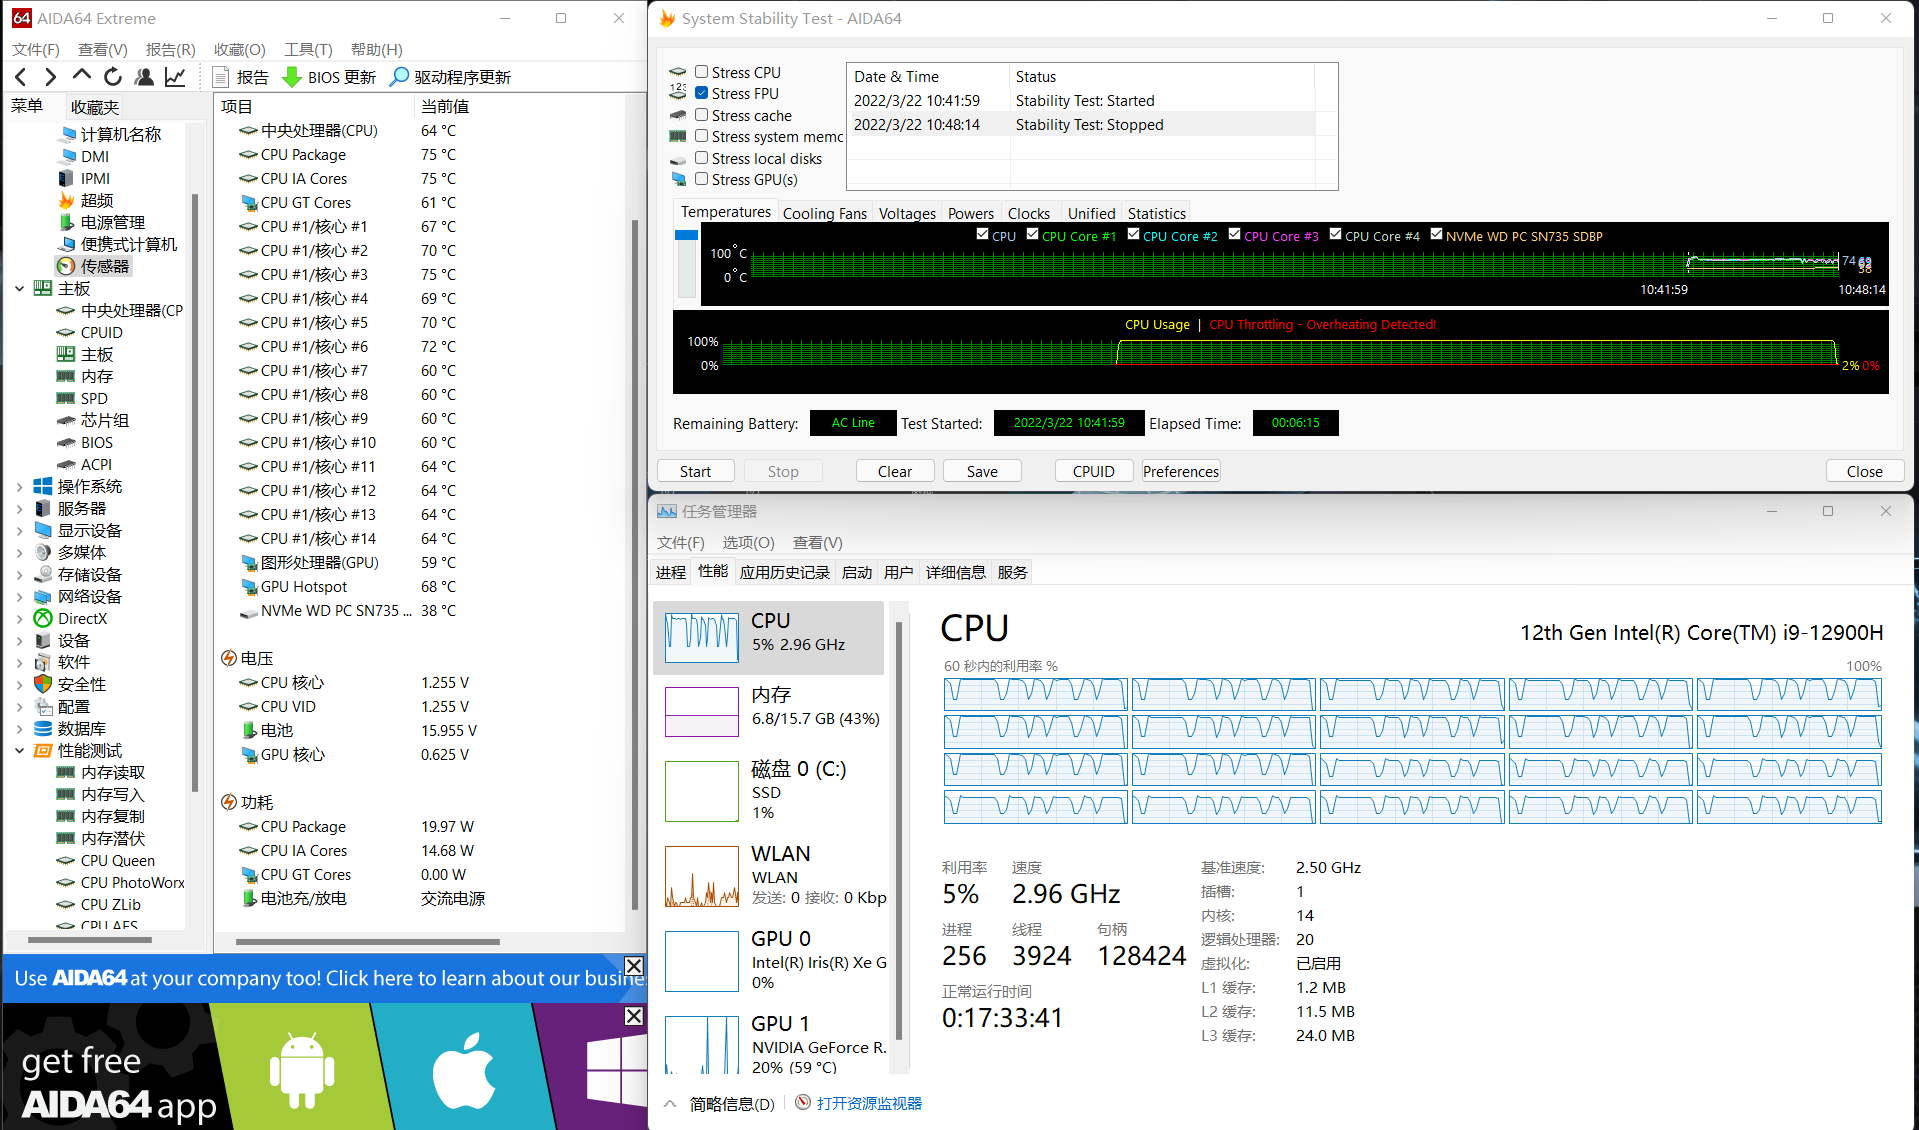This screenshot has height=1130, width=1919.
Task: Open Preferences in Stability Test
Action: [1181, 471]
